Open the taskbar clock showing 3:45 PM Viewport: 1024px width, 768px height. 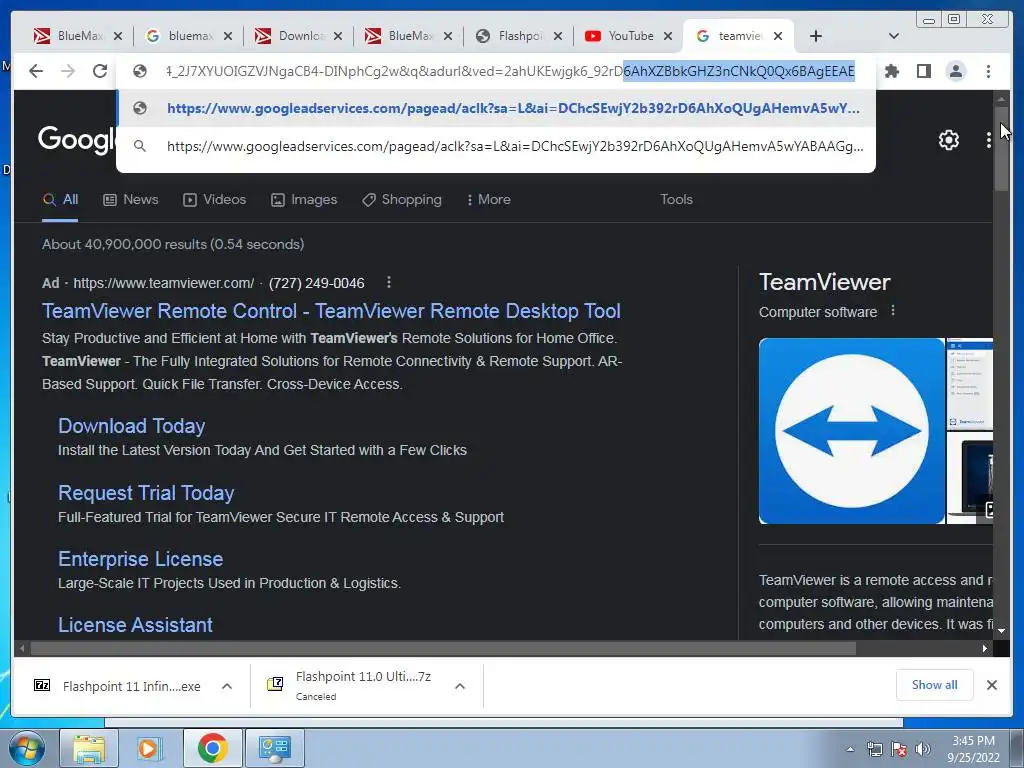tap(974, 749)
